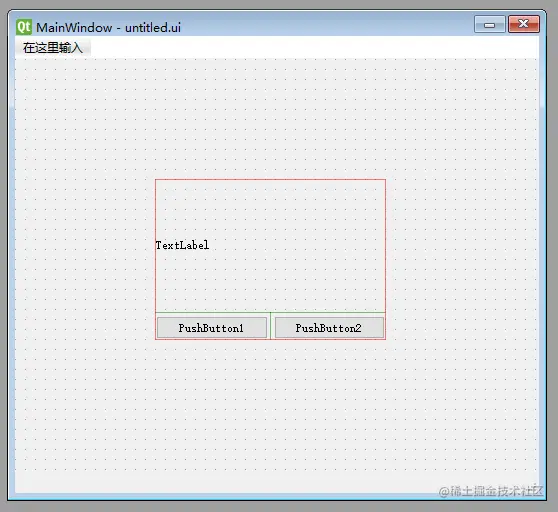Click the PushButton1 button
The width and height of the screenshot is (558, 512).
(x=212, y=327)
